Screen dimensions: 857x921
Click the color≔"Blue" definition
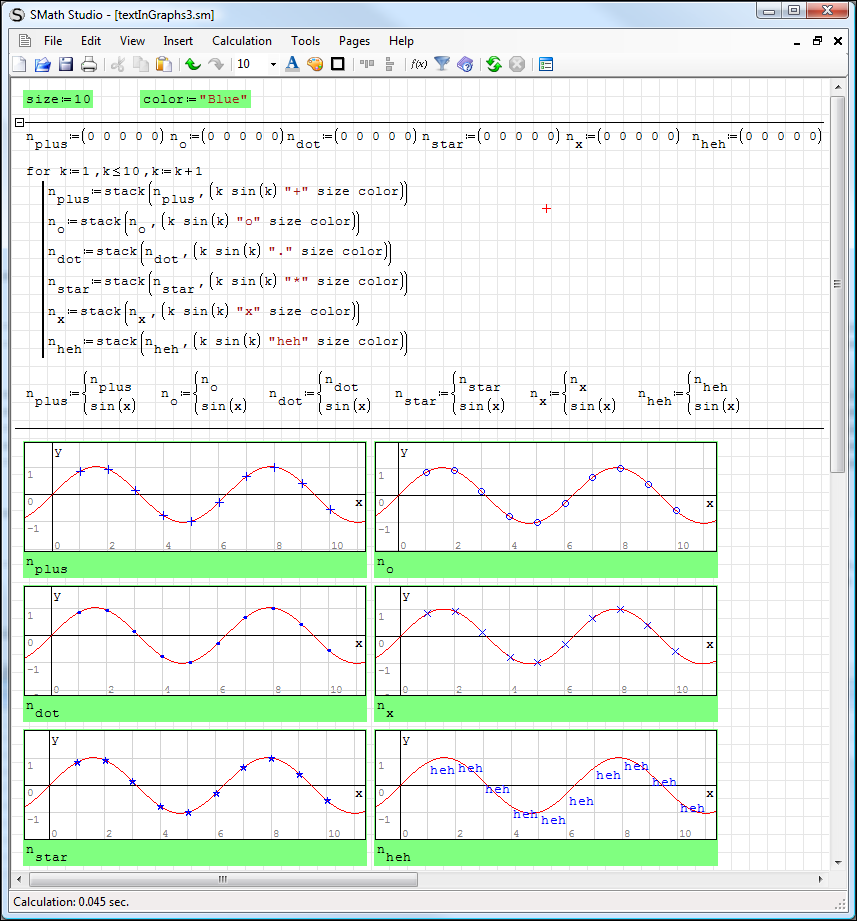pyautogui.click(x=195, y=99)
